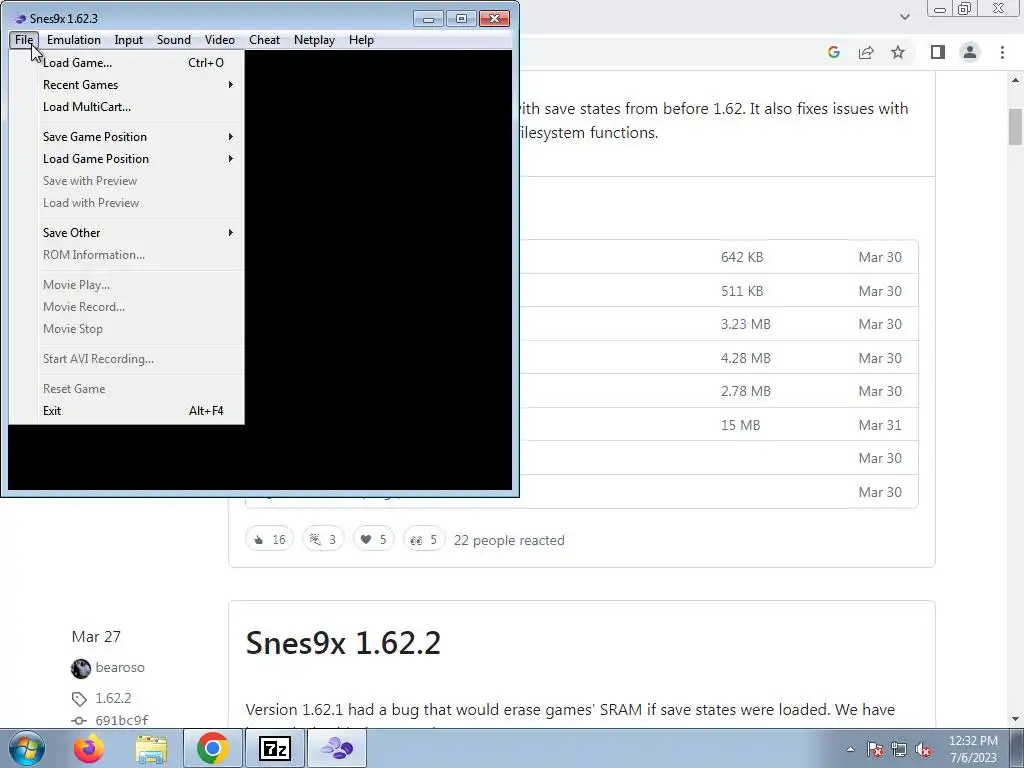Open Chrome three-dot menu
Image resolution: width=1024 pixels, height=768 pixels.
(1002, 52)
